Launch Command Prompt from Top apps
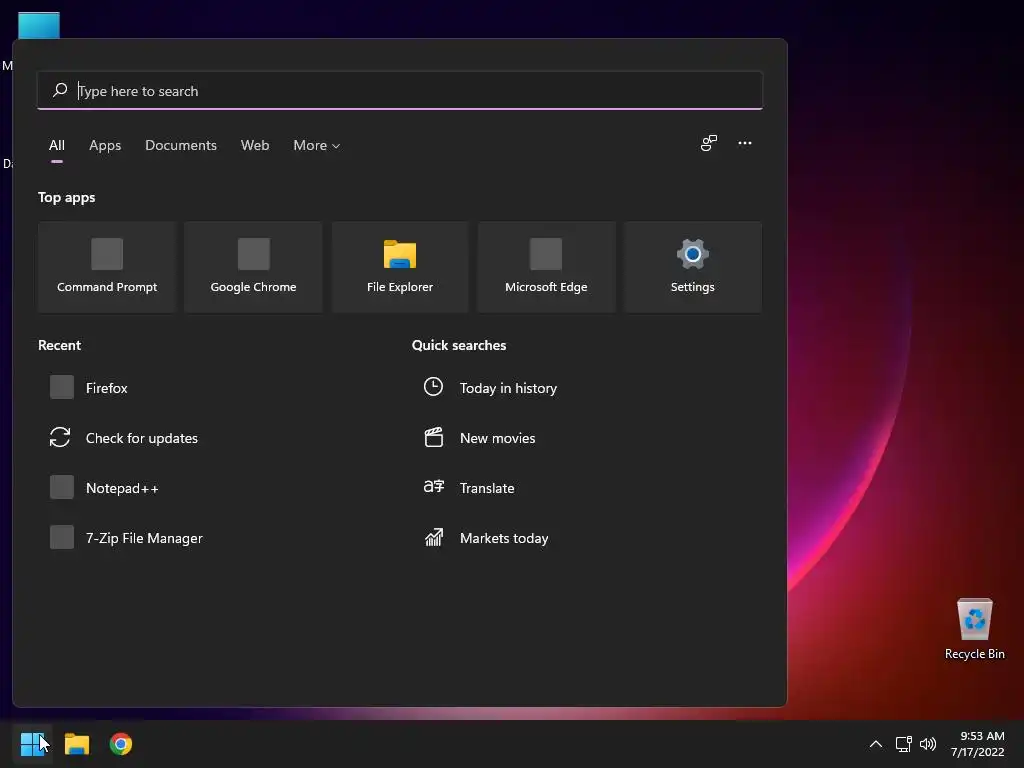1024x768 pixels. tap(107, 267)
